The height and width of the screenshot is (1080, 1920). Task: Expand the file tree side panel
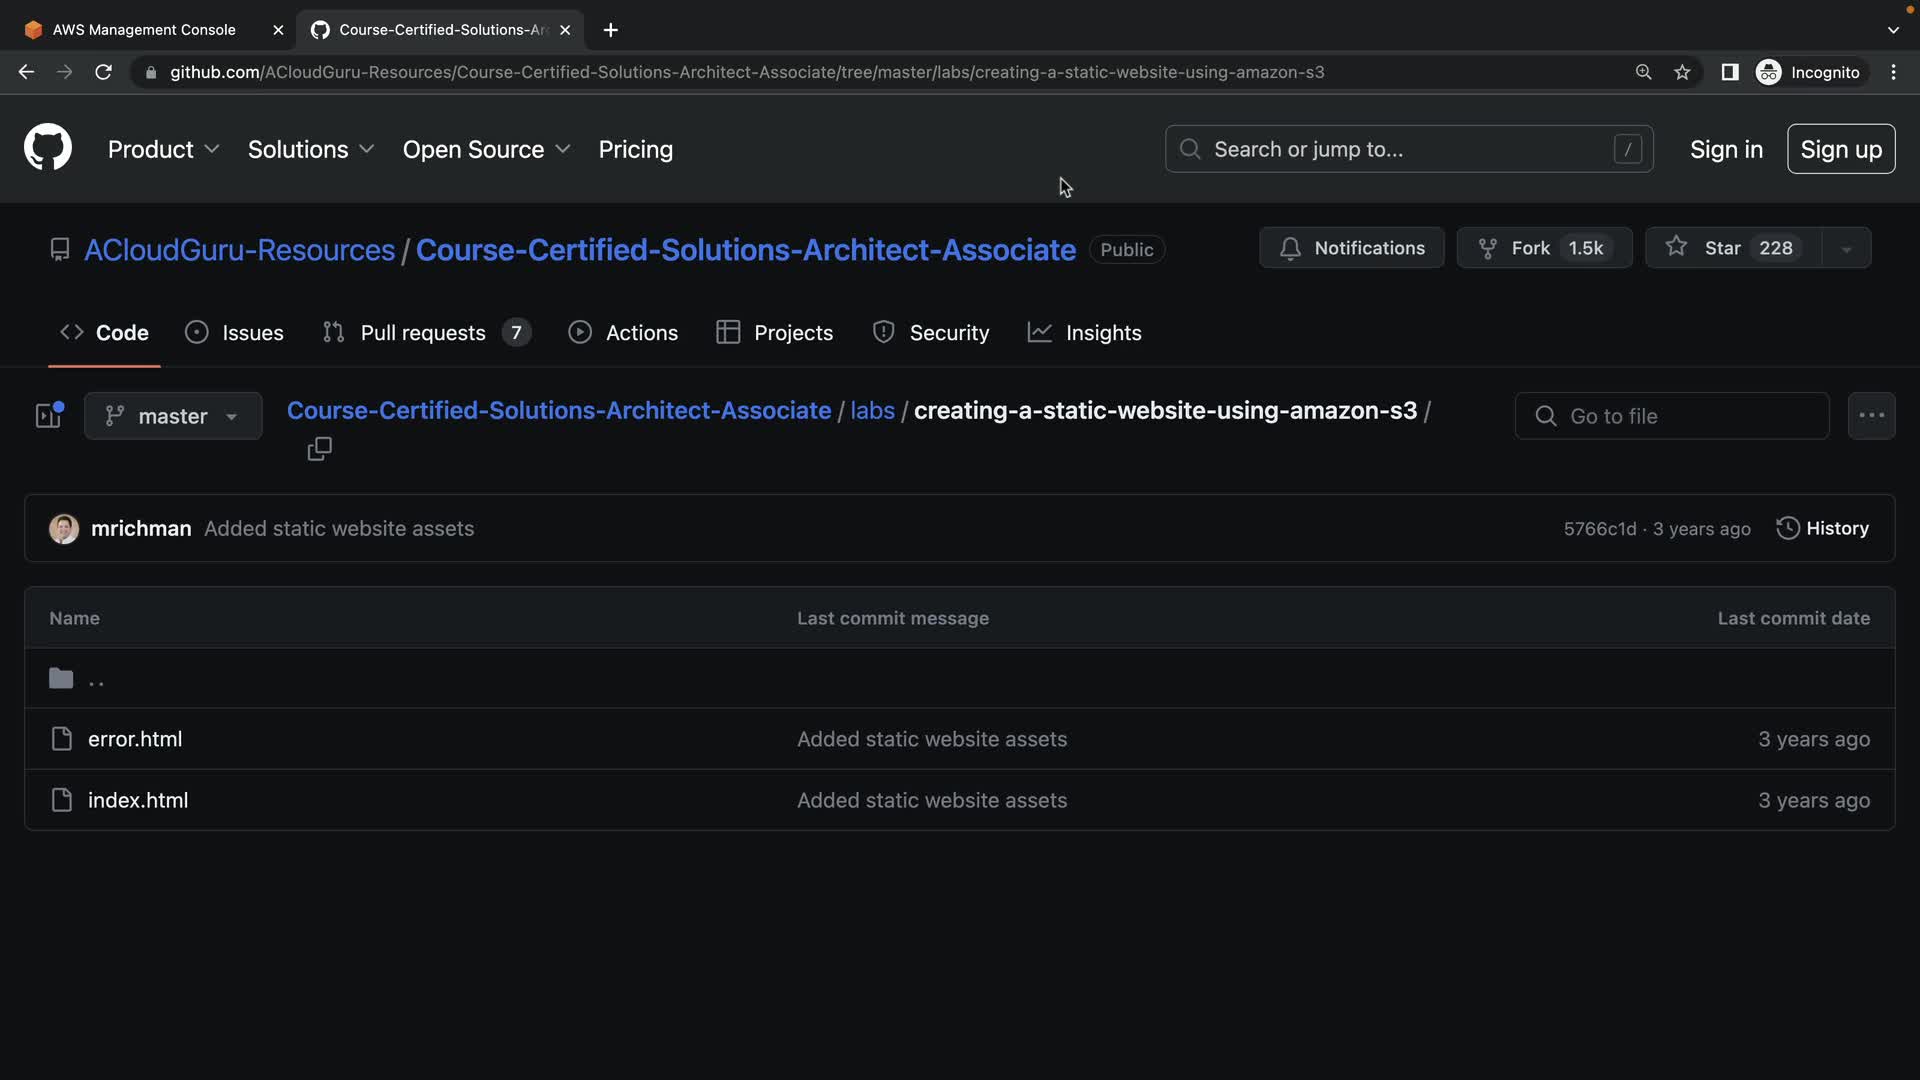[x=49, y=415]
